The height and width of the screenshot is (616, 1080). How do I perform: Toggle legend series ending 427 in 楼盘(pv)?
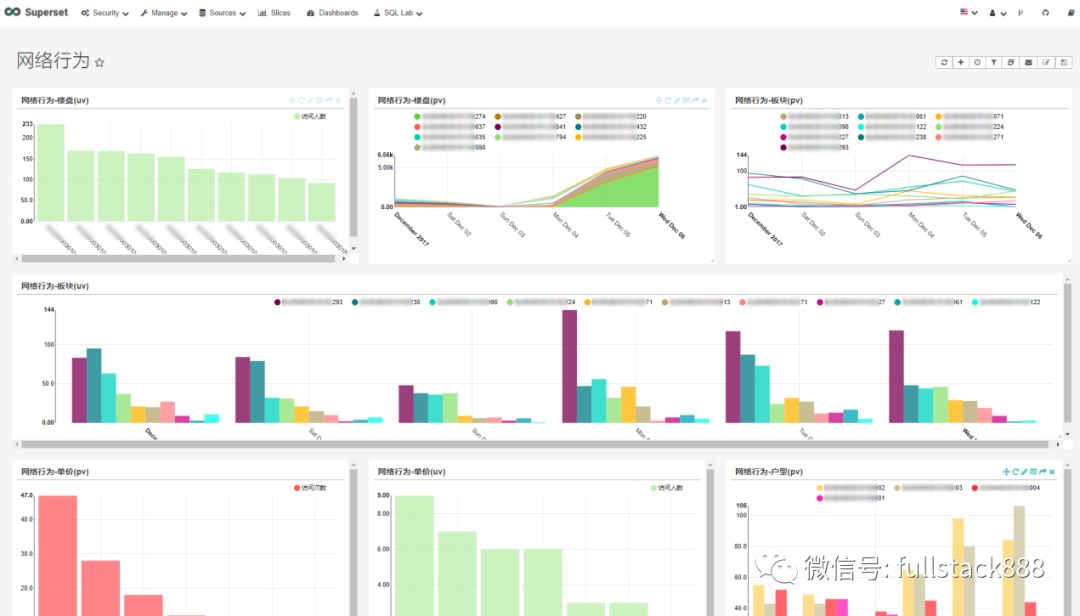[x=530, y=116]
